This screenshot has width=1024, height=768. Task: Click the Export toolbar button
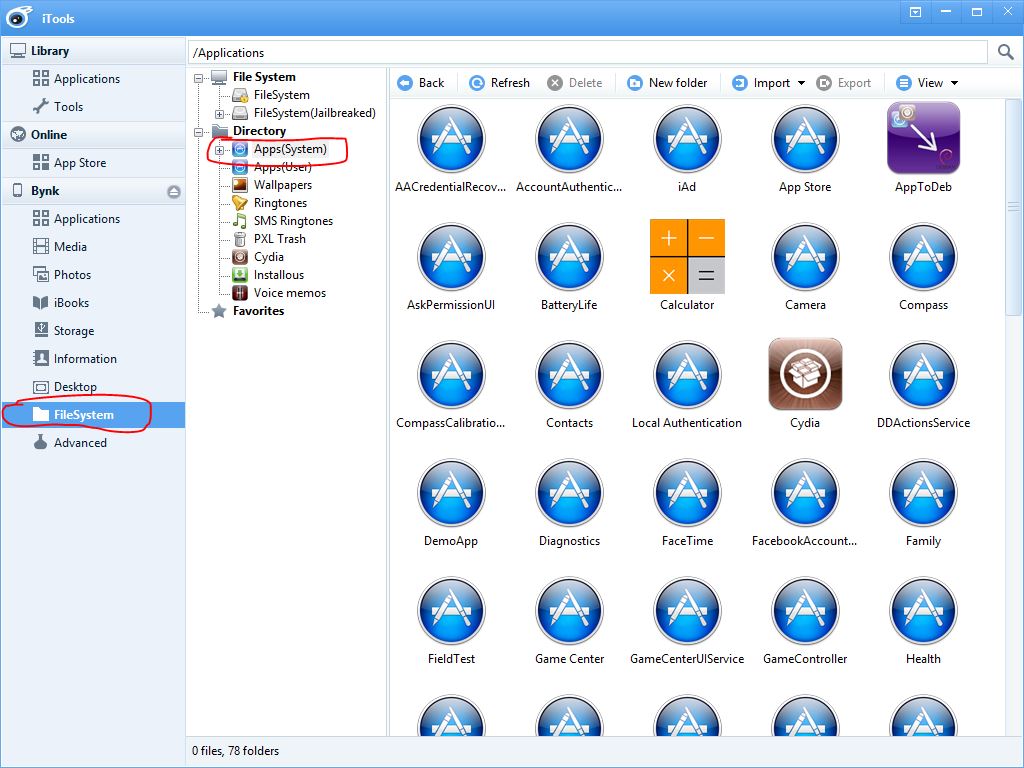pyautogui.click(x=844, y=83)
